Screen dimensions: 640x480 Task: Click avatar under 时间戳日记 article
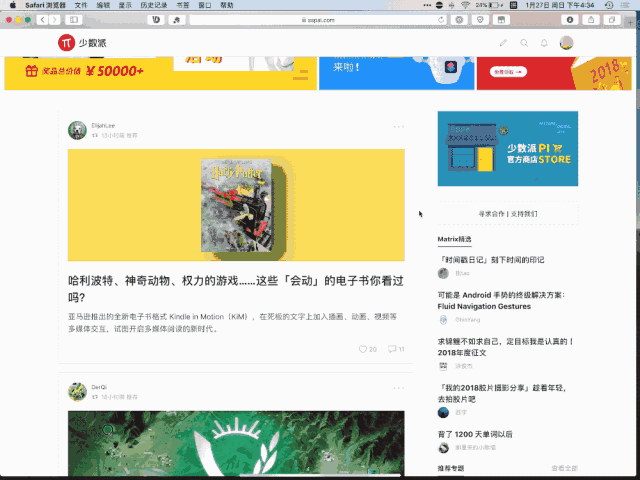443,273
